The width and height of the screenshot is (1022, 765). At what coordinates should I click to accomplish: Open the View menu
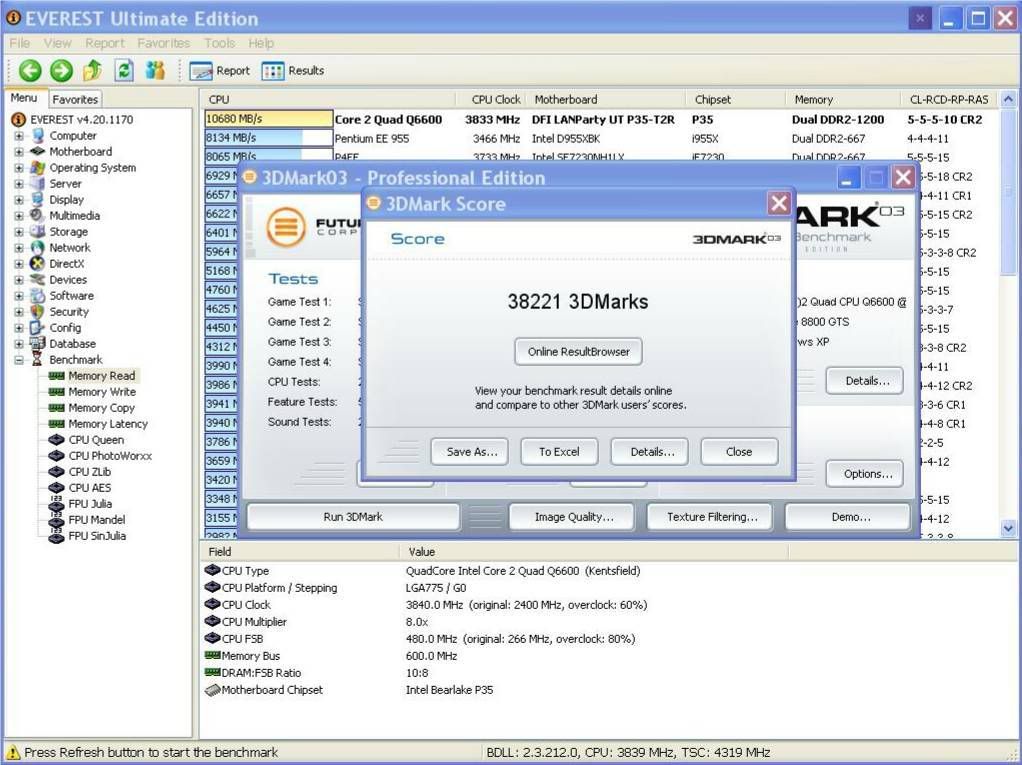point(57,43)
